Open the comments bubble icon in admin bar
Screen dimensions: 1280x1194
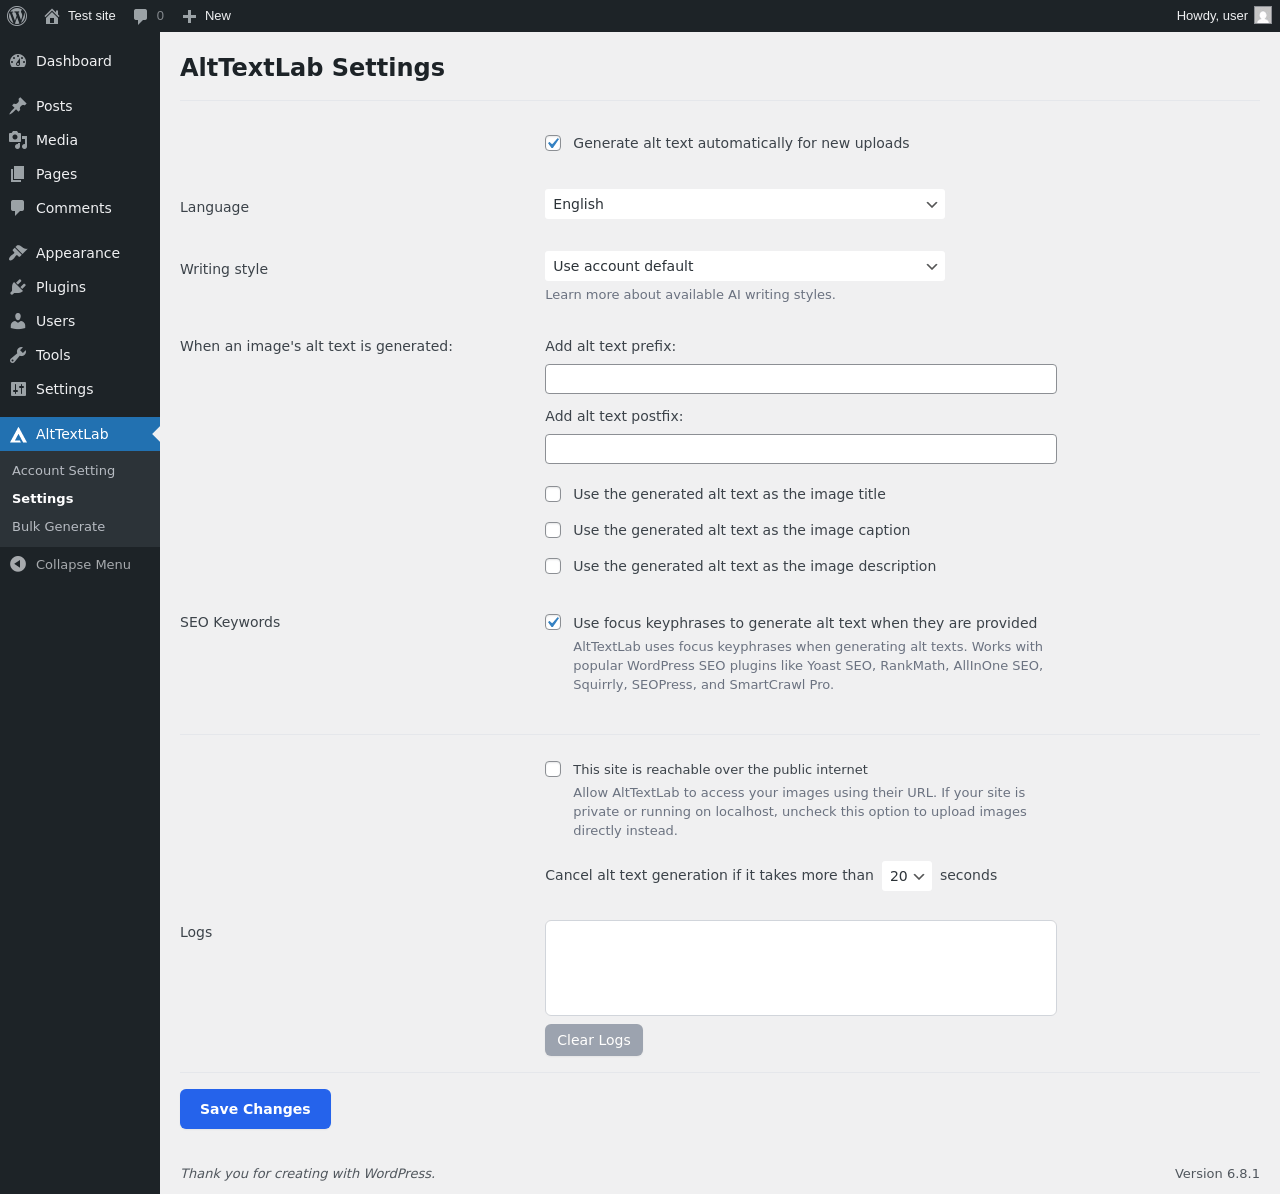point(140,16)
